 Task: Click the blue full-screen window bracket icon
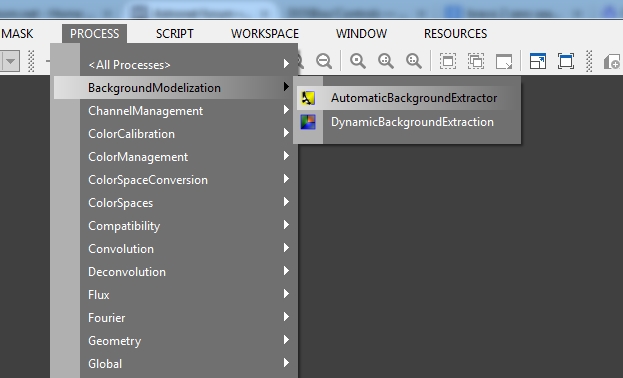pyautogui.click(x=566, y=61)
